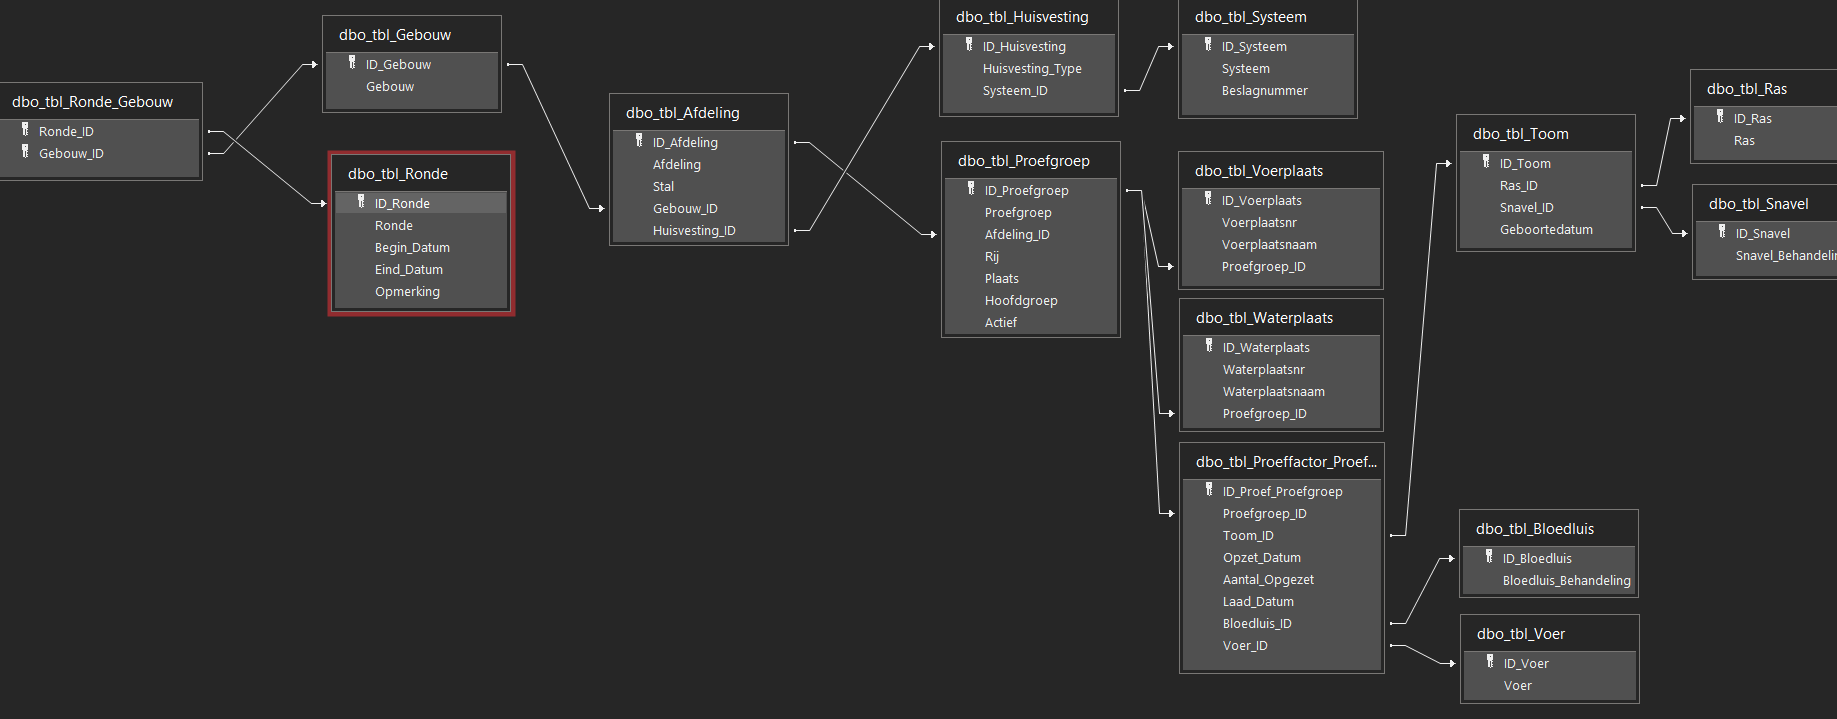Screen dimensions: 1837x719
Task: Click the Huisvesting_ID field in dbo_tbl_Afdeling
Action: 694,231
